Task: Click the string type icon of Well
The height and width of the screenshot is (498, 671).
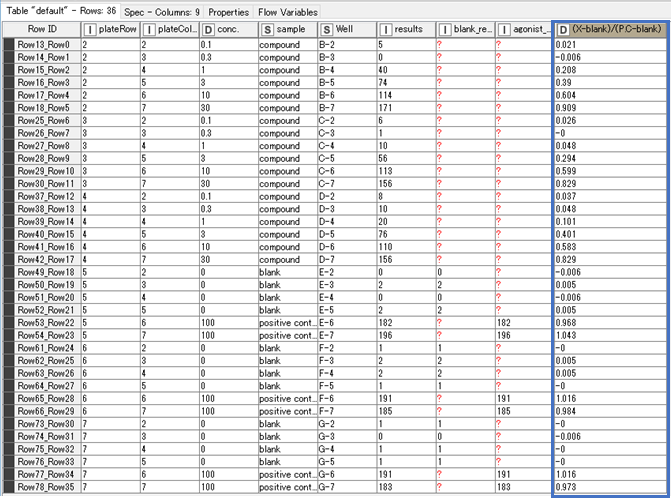Action: (327, 30)
